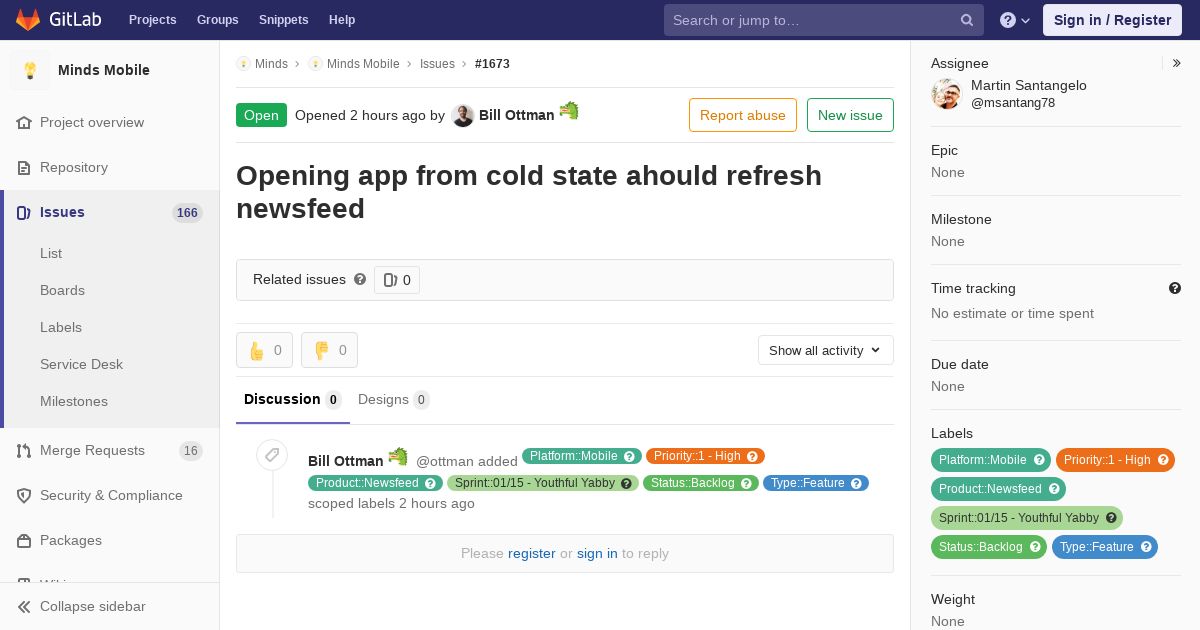Switch to the Designs tab

(x=393, y=400)
